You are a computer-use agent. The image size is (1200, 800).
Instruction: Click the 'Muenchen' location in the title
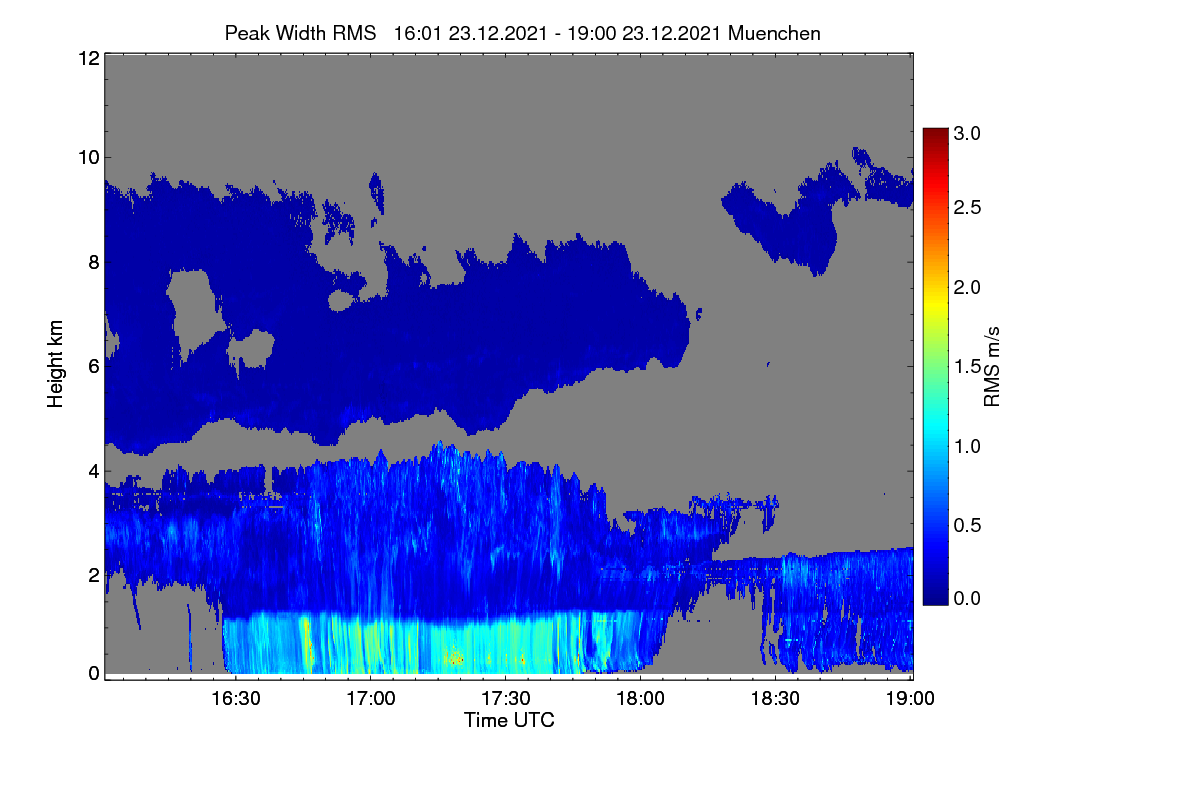point(775,33)
